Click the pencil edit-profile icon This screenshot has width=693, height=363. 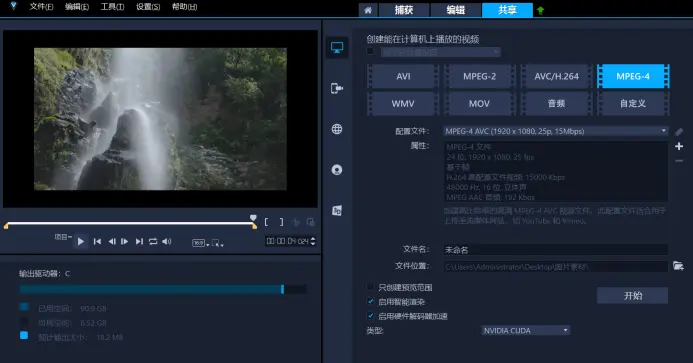[679, 132]
